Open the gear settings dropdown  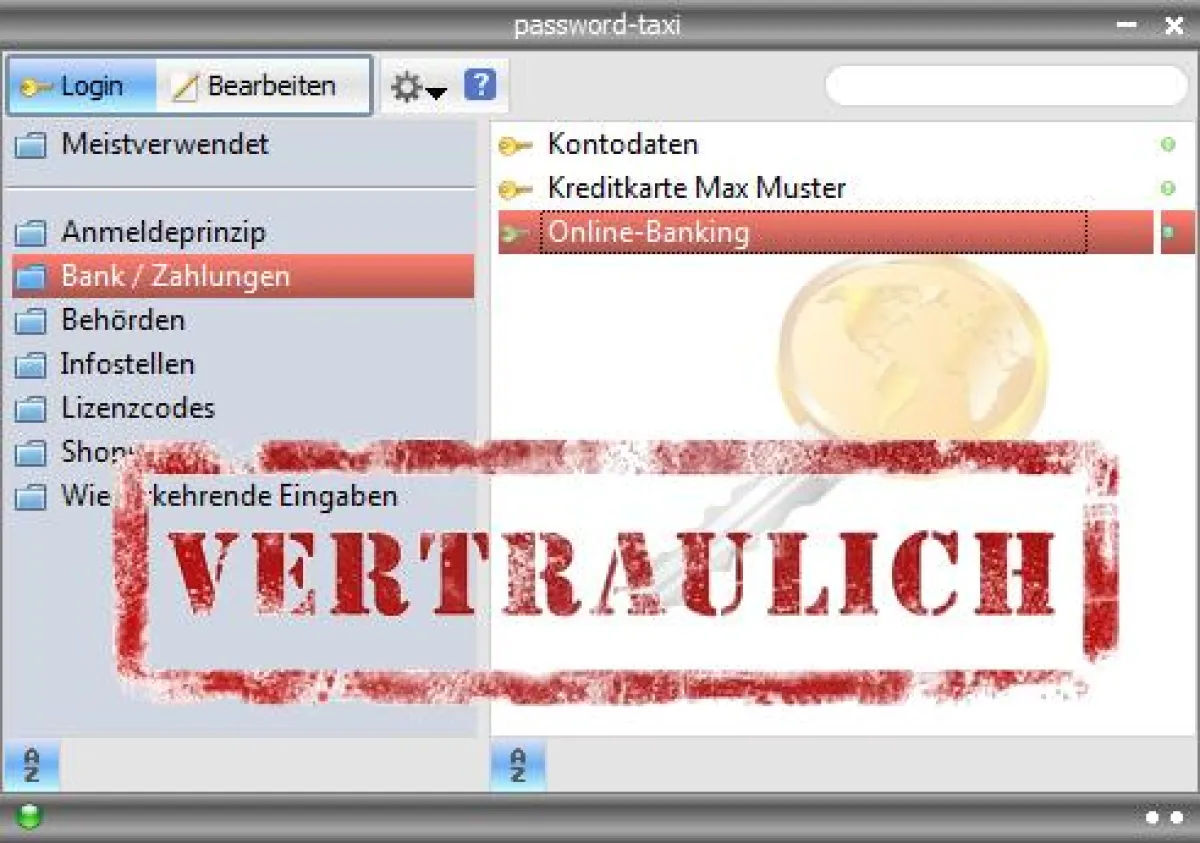417,87
